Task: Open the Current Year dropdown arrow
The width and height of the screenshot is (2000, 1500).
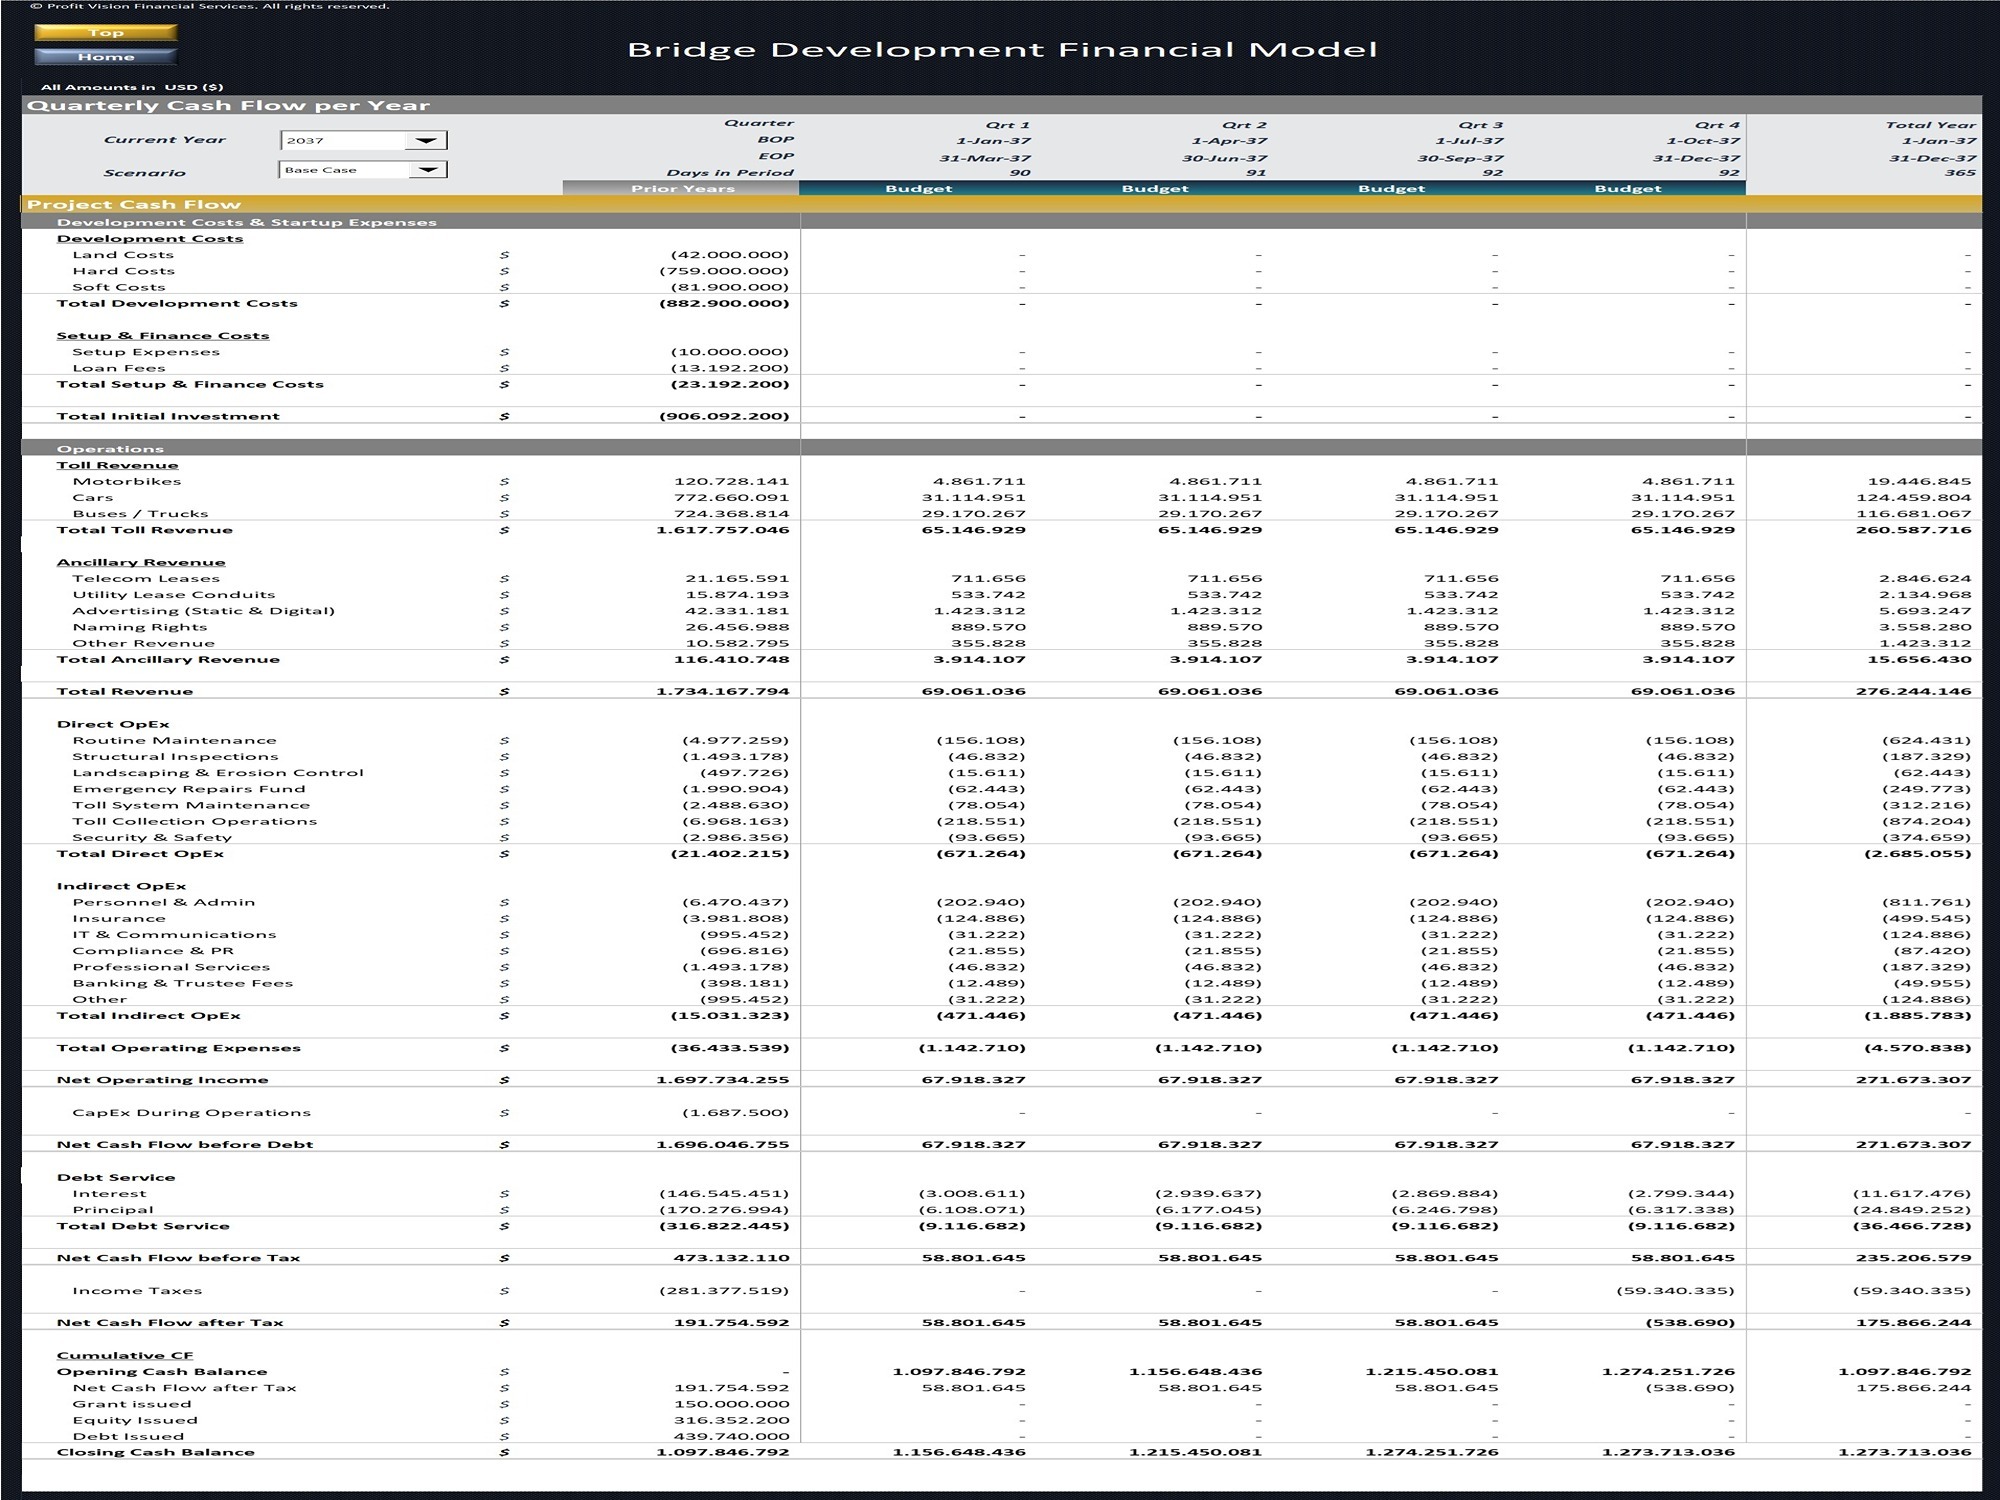Action: click(x=426, y=141)
